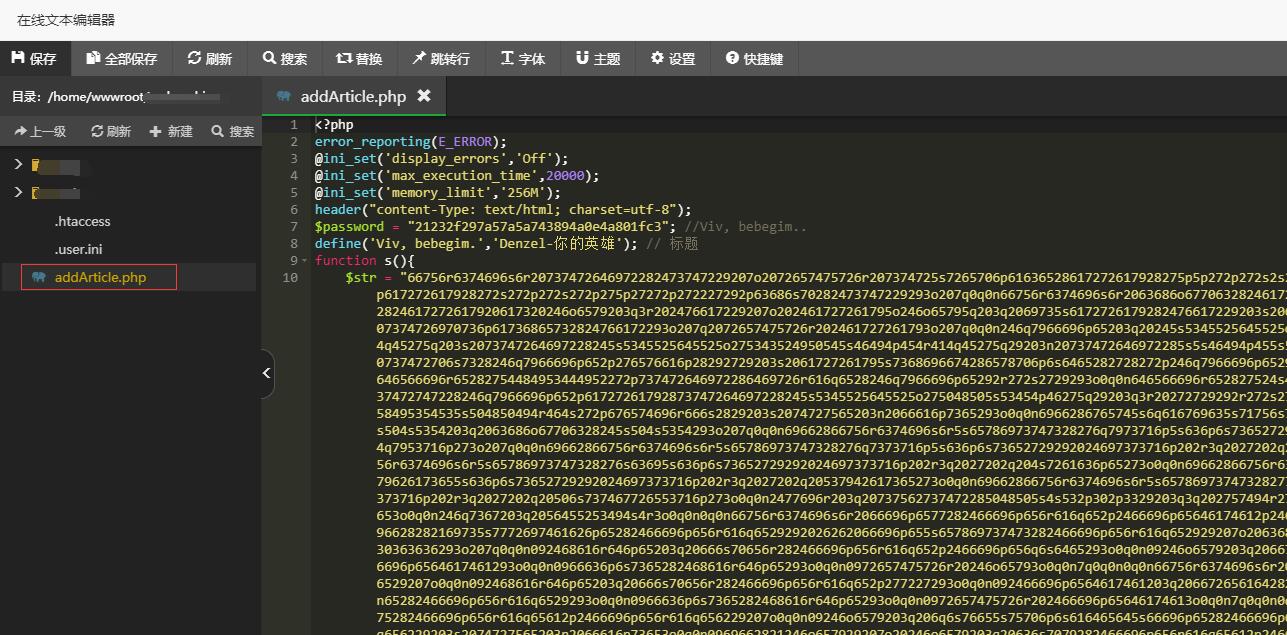Select the second folder icon in the file tree

point(37,193)
